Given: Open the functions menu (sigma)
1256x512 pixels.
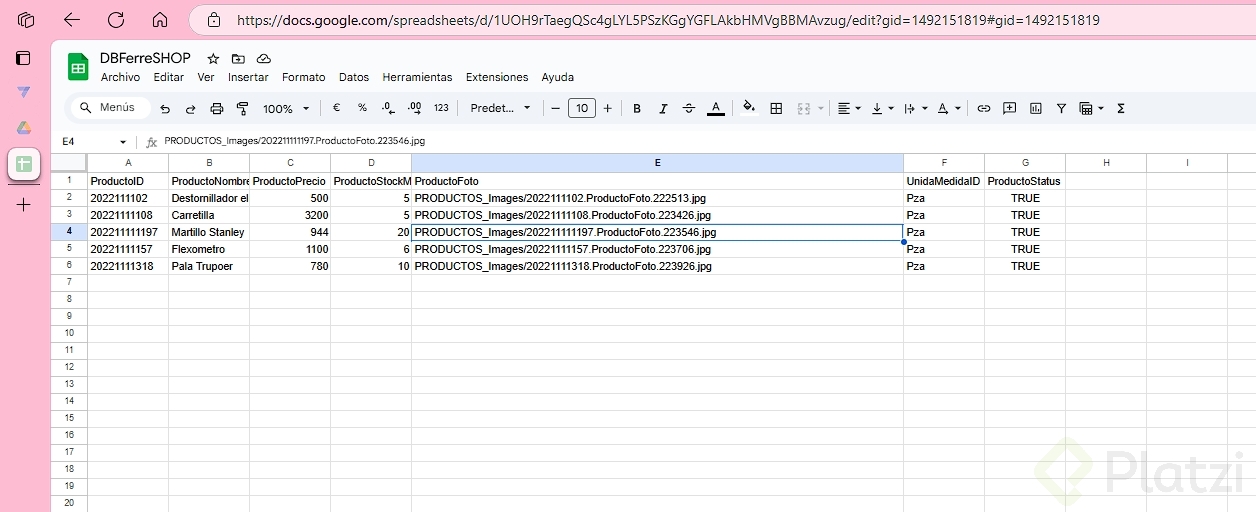Looking at the screenshot, I should (1121, 108).
